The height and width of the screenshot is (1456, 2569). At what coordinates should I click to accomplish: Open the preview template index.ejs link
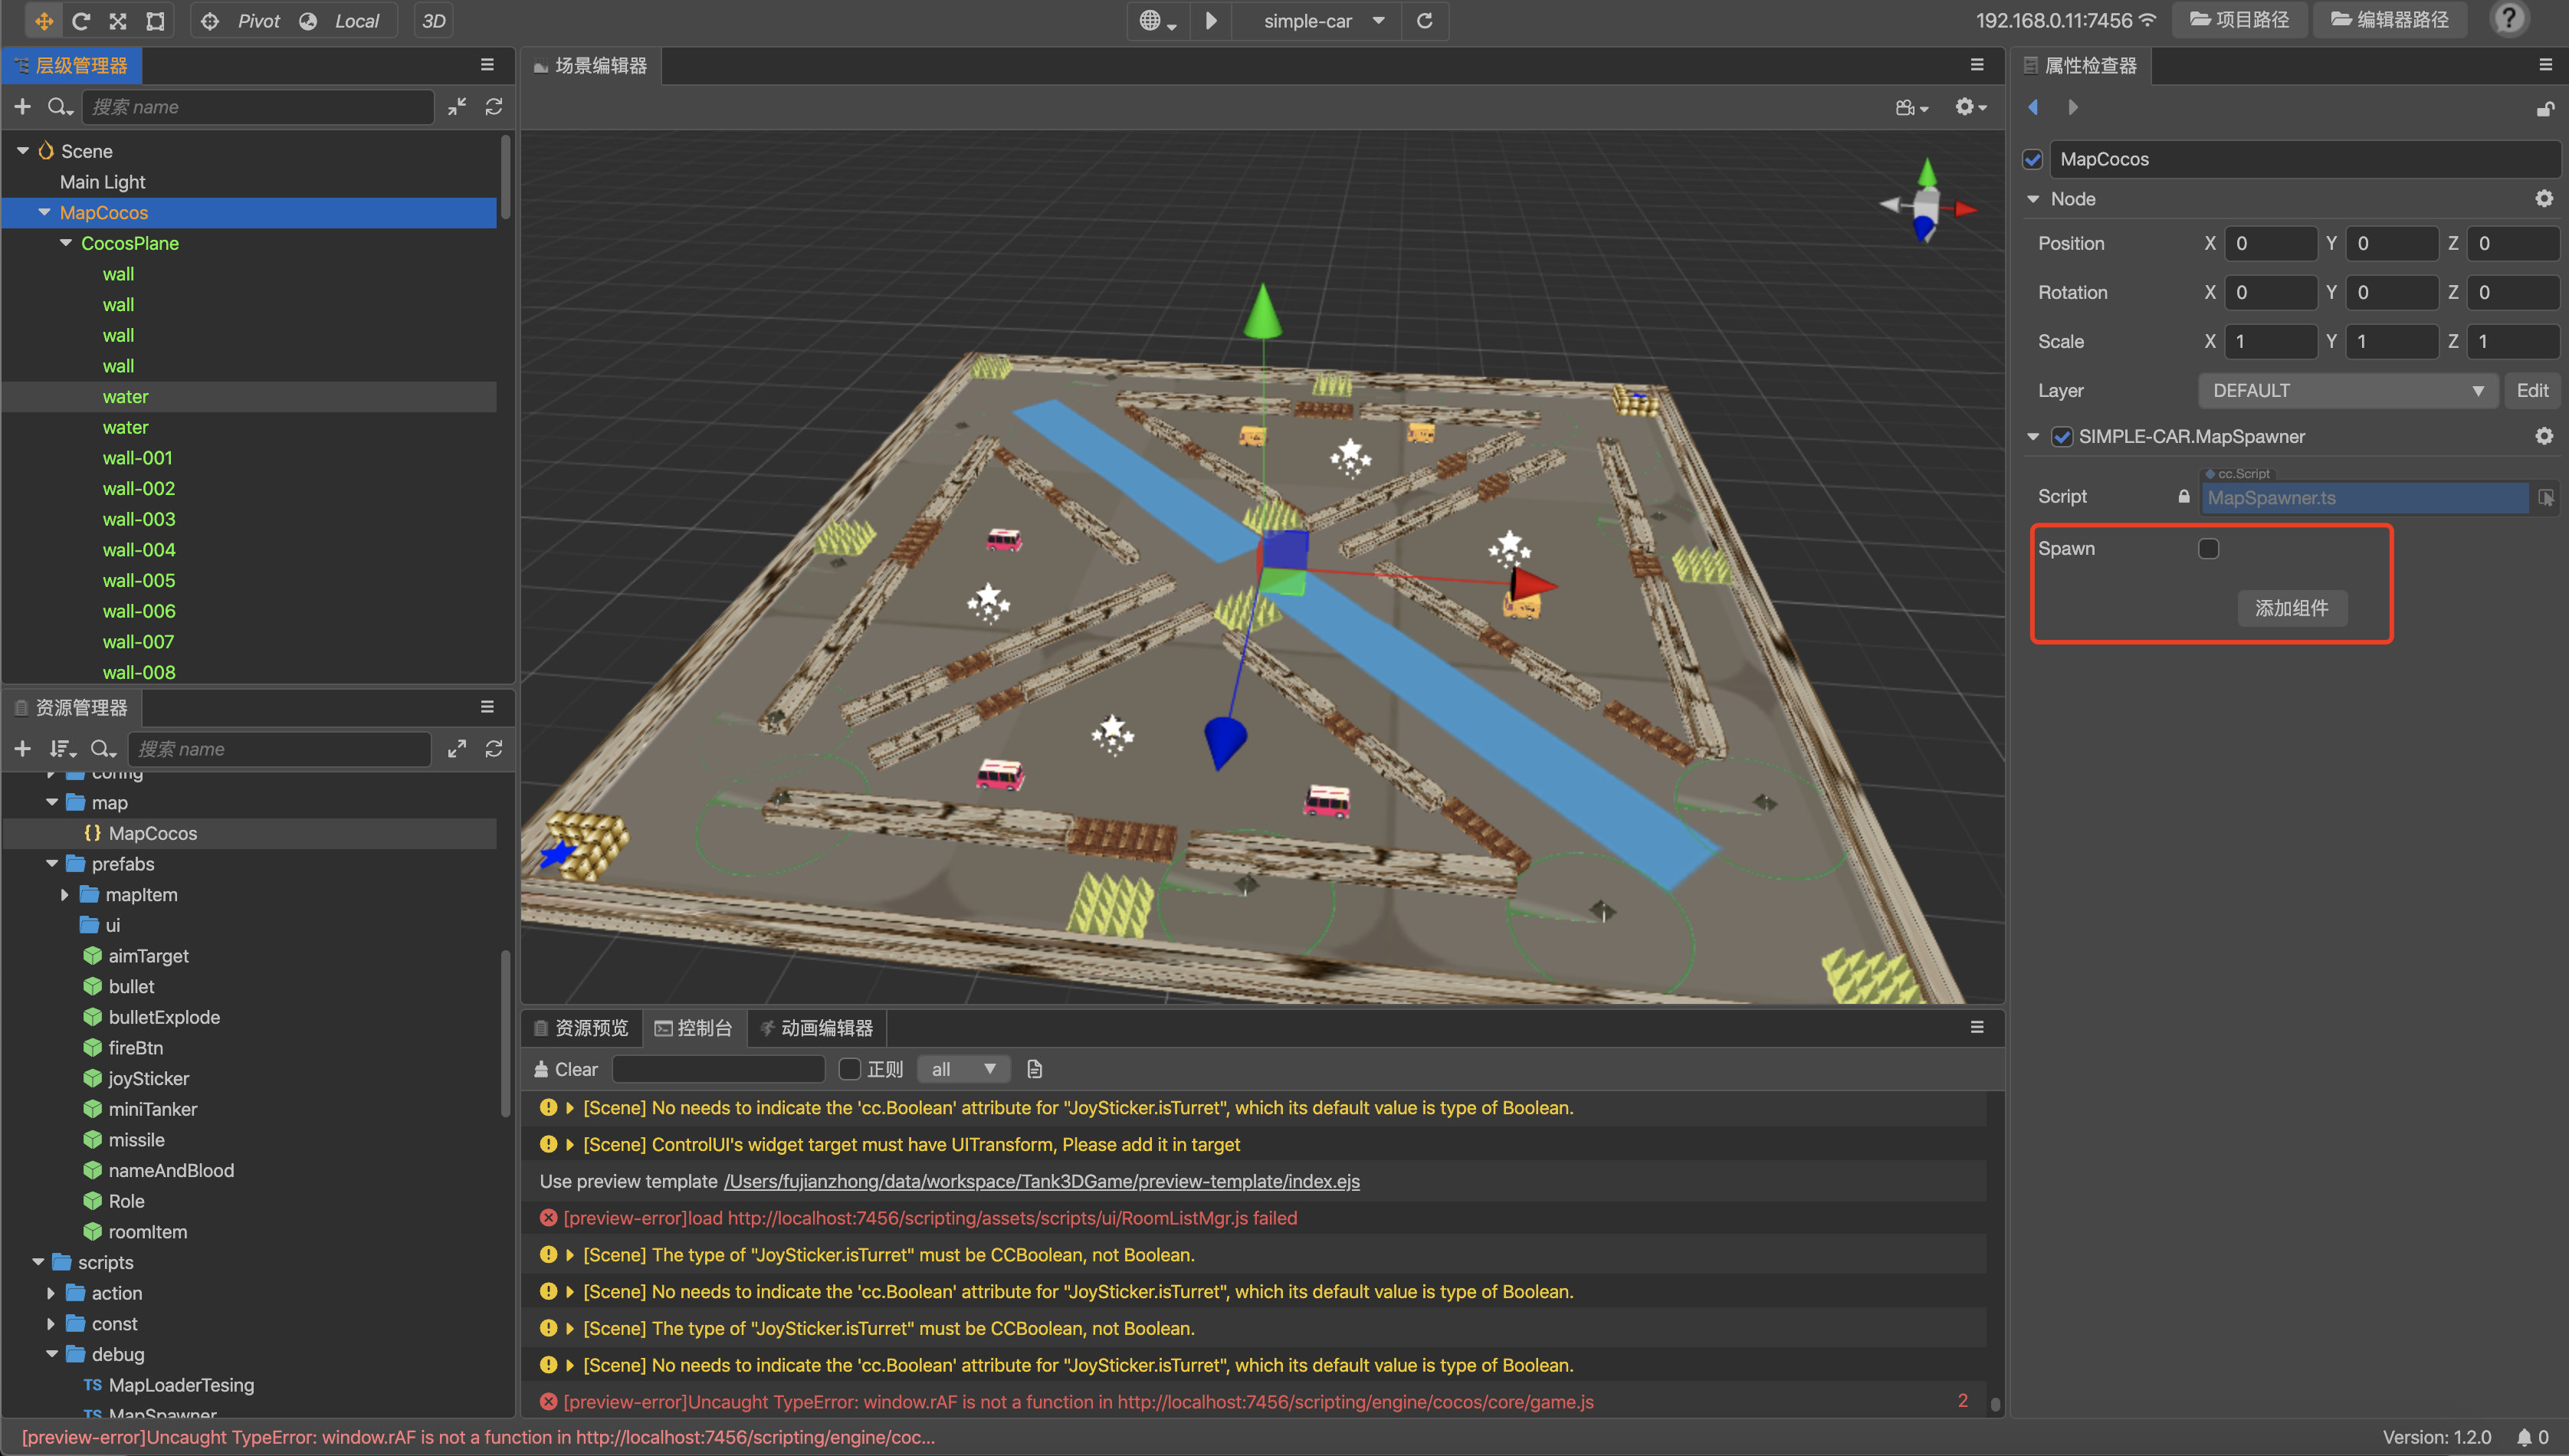tap(1041, 1181)
